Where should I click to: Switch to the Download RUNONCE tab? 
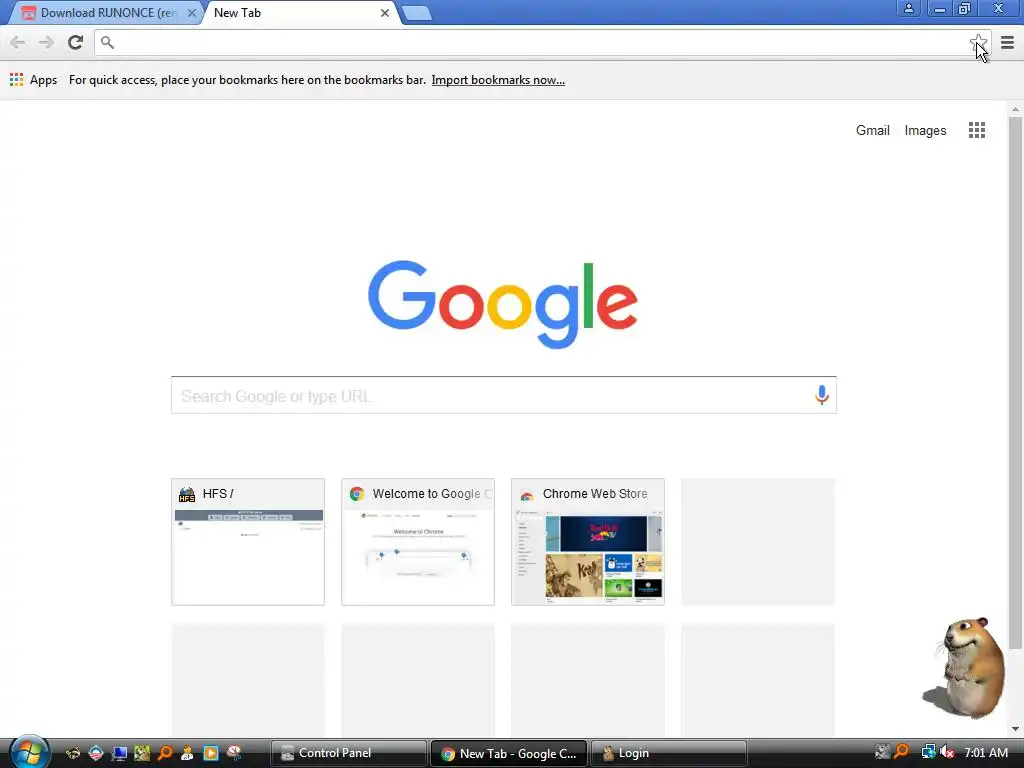pyautogui.click(x=104, y=13)
